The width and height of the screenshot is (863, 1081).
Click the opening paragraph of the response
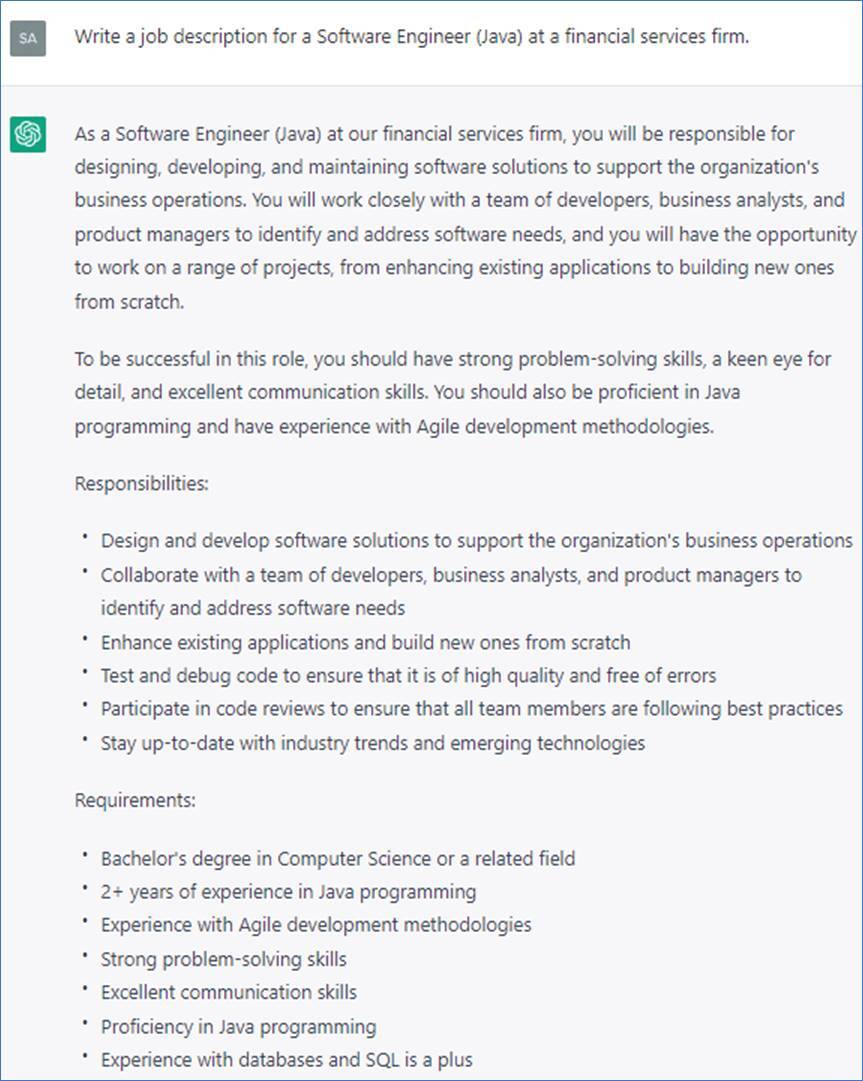click(465, 217)
